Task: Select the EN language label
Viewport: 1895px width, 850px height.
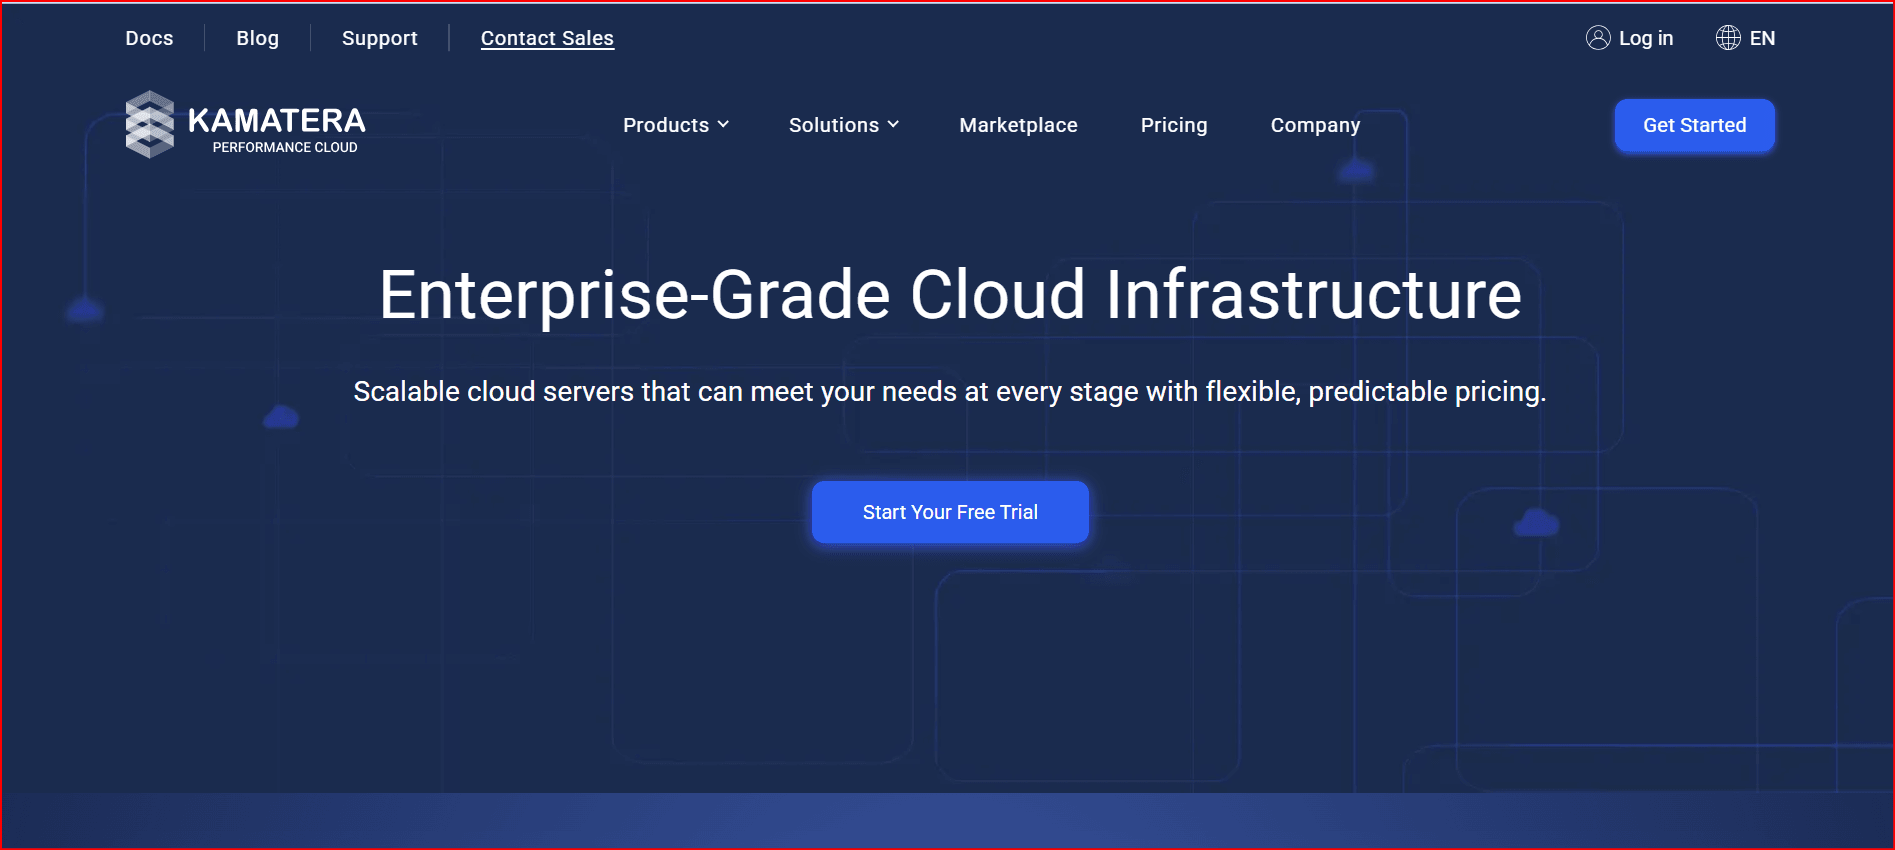Action: (1762, 38)
